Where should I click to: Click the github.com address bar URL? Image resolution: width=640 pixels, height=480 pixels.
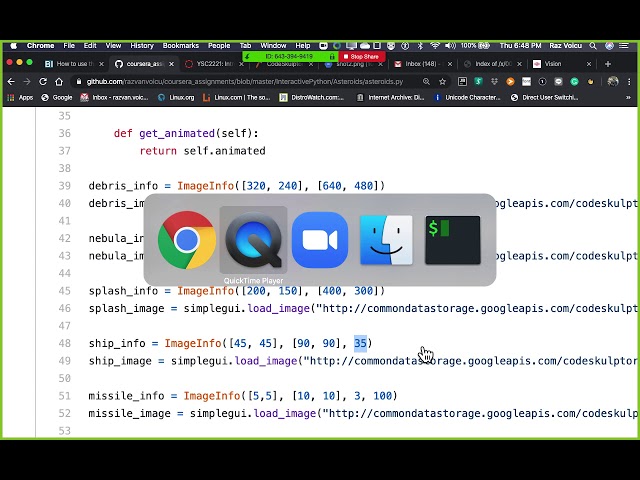245,82
